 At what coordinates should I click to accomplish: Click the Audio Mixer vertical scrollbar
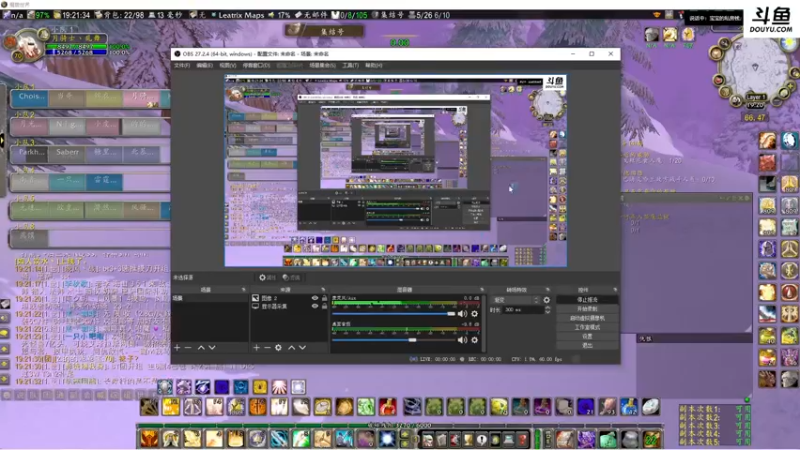pos(483,323)
